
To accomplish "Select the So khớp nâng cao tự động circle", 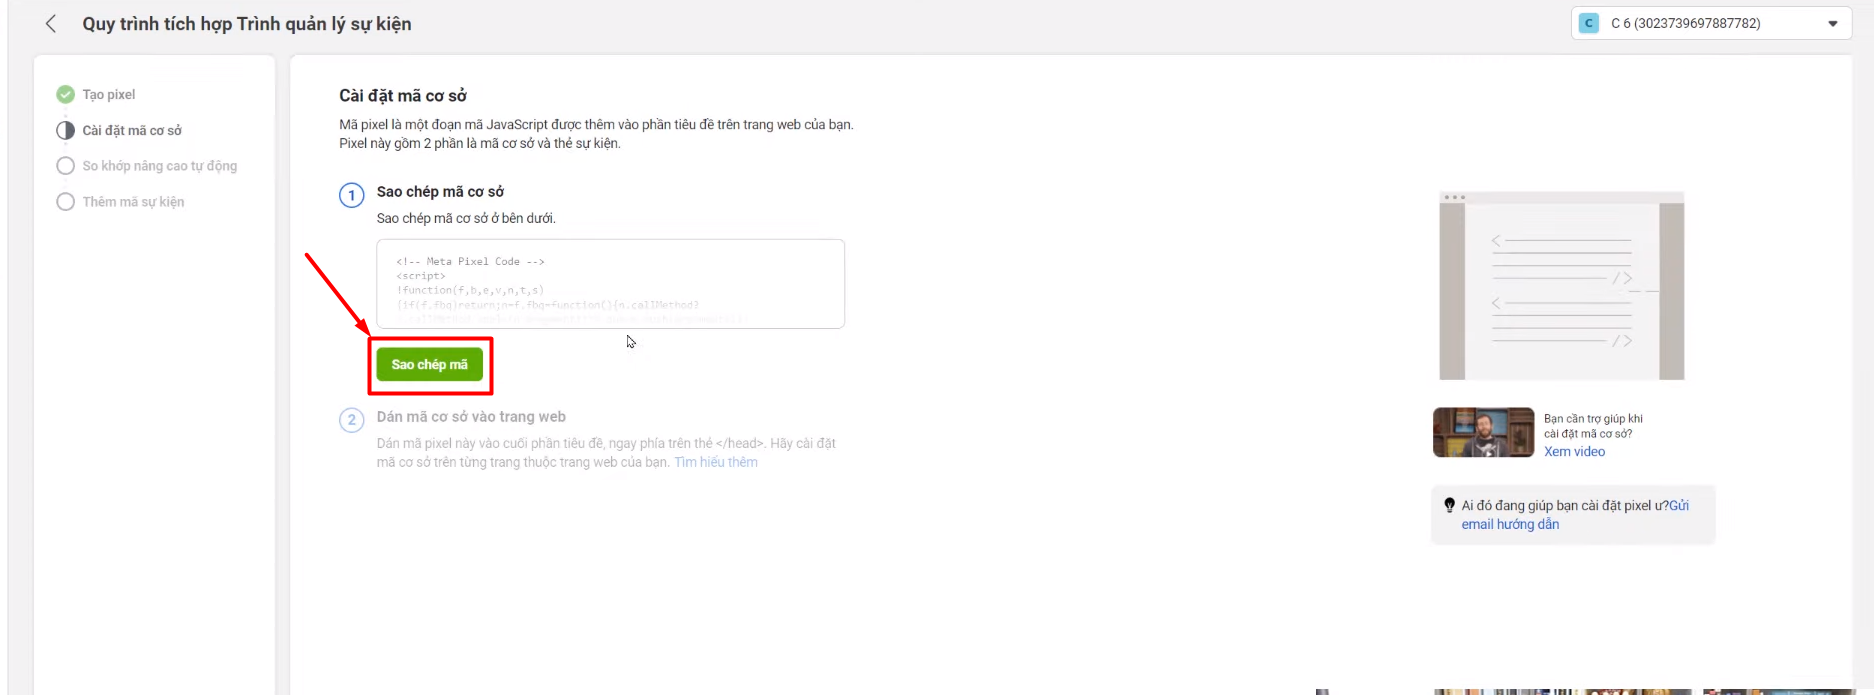I will 66,166.
